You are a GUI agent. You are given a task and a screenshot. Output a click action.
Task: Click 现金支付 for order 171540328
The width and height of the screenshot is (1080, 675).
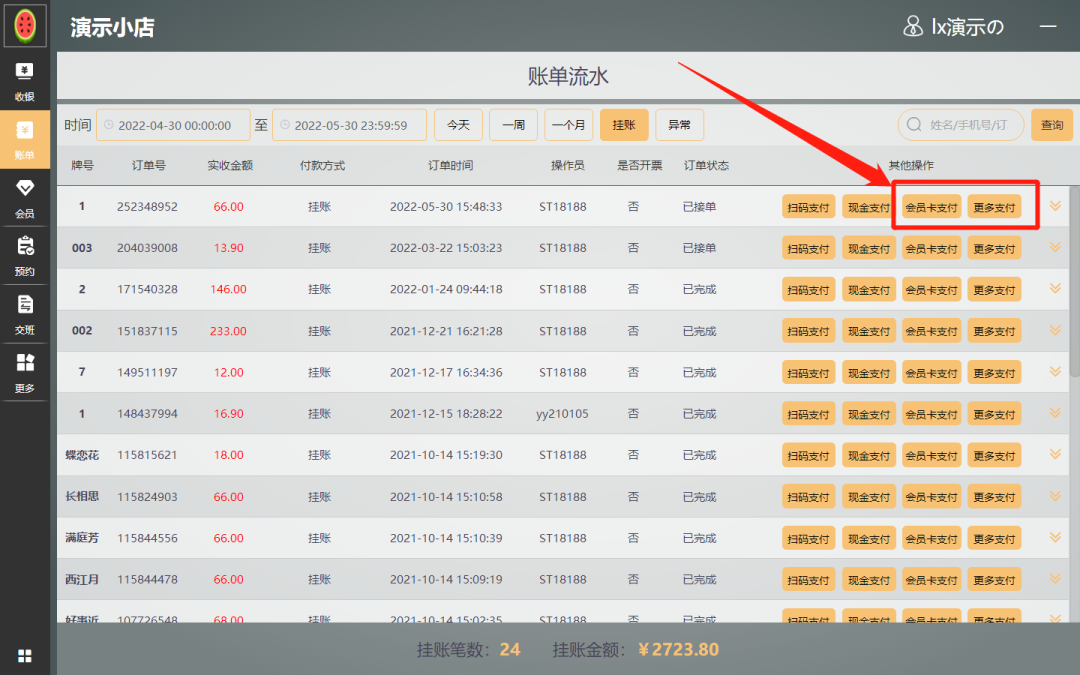pos(869,289)
